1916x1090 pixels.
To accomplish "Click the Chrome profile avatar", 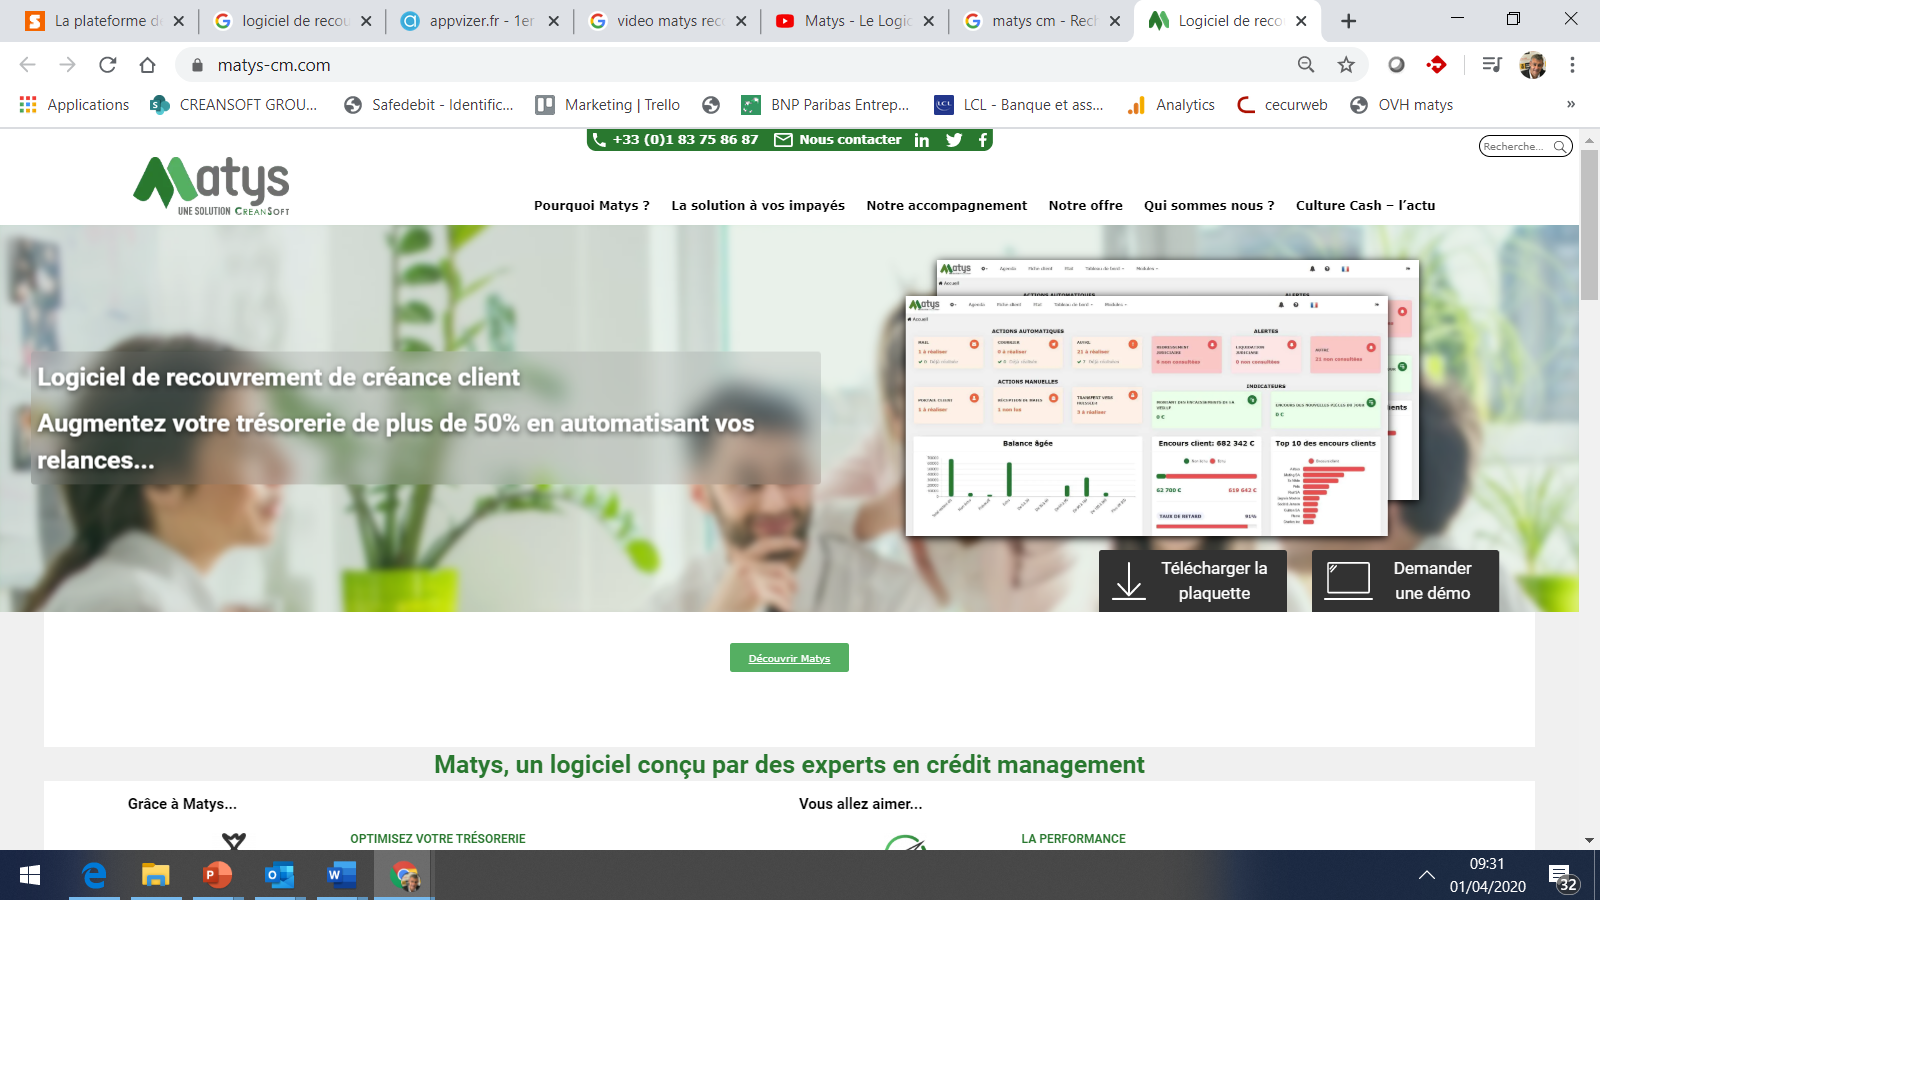I will (1532, 65).
